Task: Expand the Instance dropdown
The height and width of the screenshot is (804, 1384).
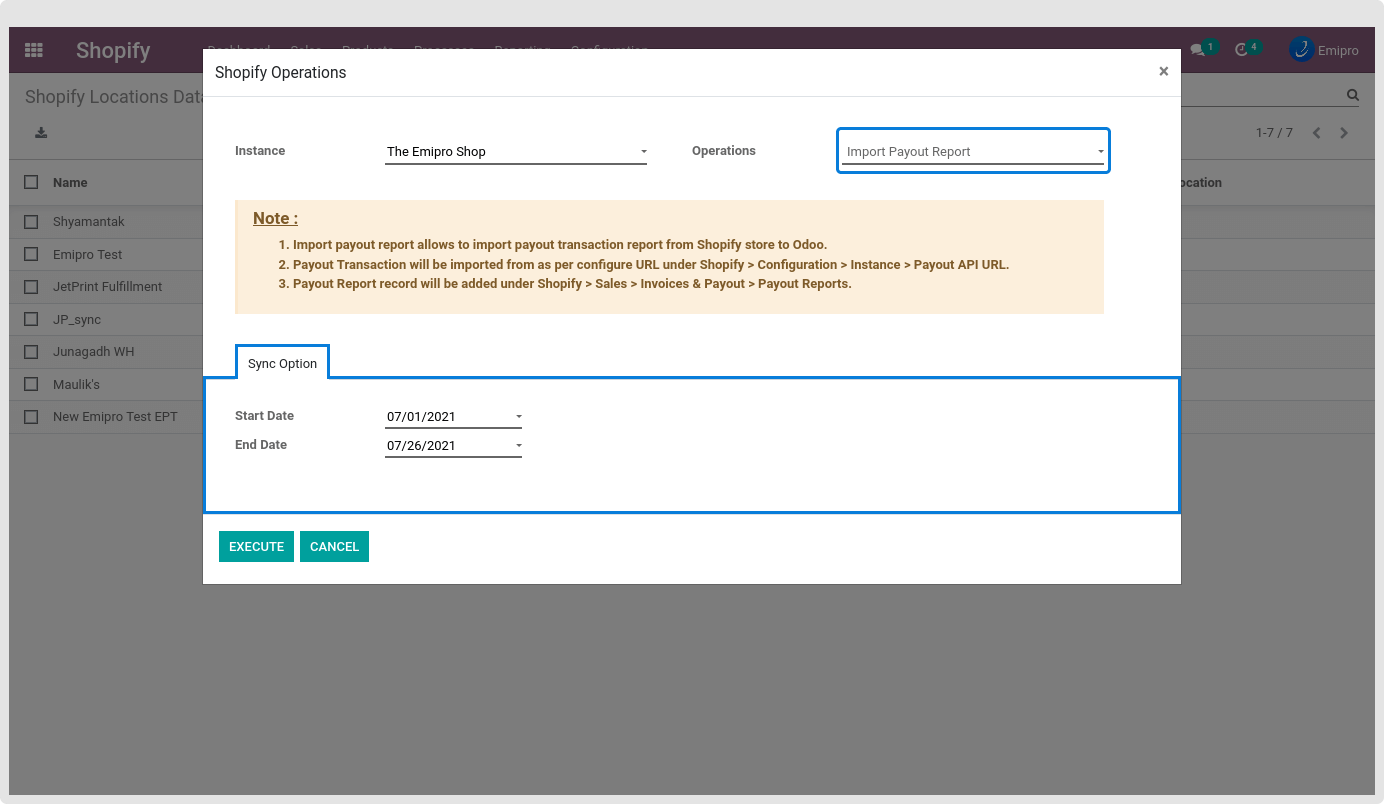Action: pos(515,152)
